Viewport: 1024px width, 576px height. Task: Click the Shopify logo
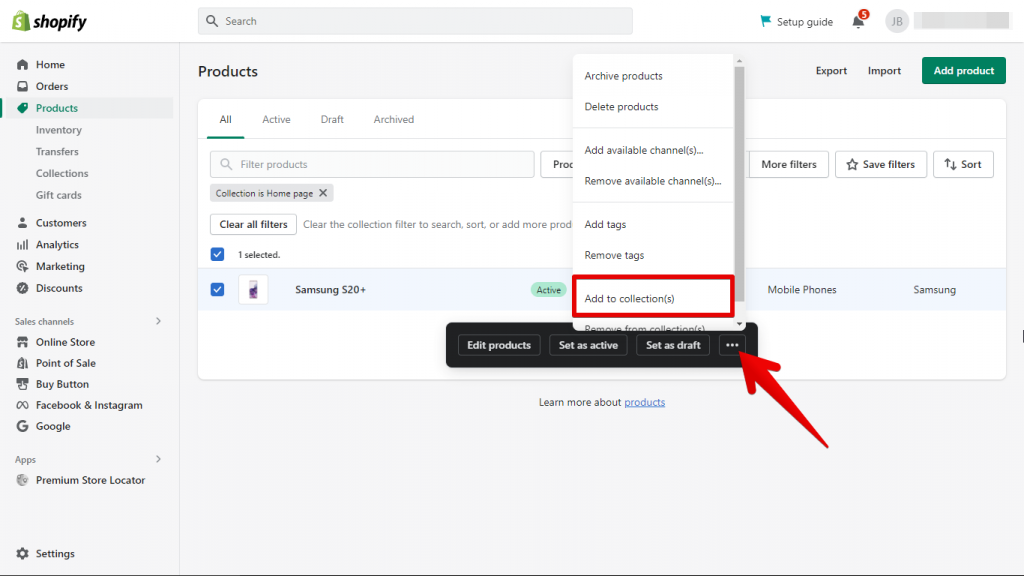tap(48, 20)
